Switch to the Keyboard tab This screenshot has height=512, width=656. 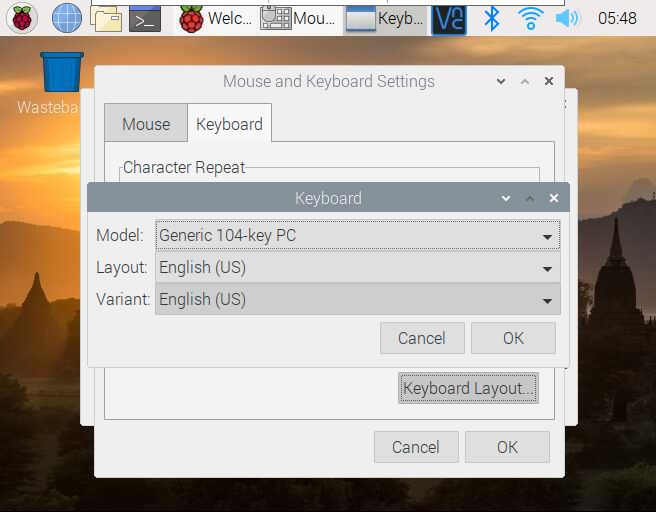[229, 124]
